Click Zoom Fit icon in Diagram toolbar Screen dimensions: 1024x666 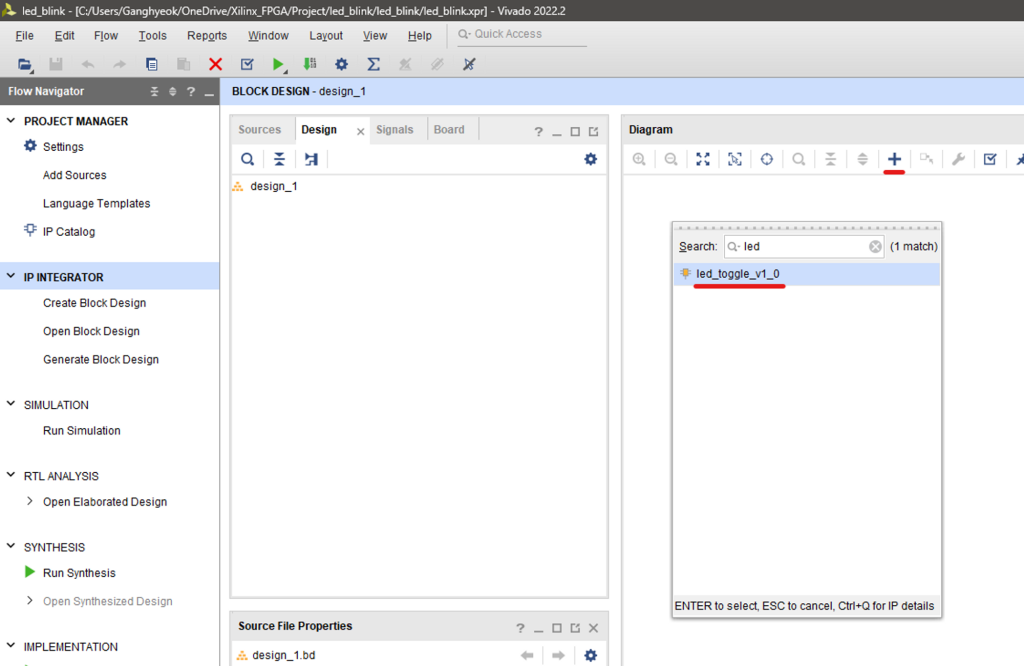(x=703, y=159)
